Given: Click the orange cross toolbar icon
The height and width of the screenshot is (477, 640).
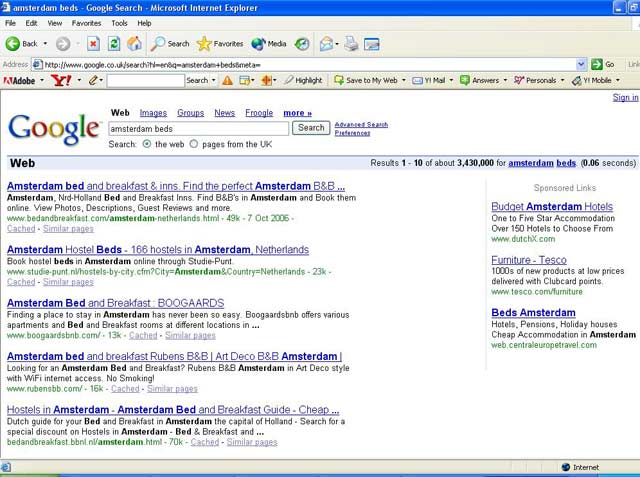Looking at the screenshot, I should (x=266, y=80).
